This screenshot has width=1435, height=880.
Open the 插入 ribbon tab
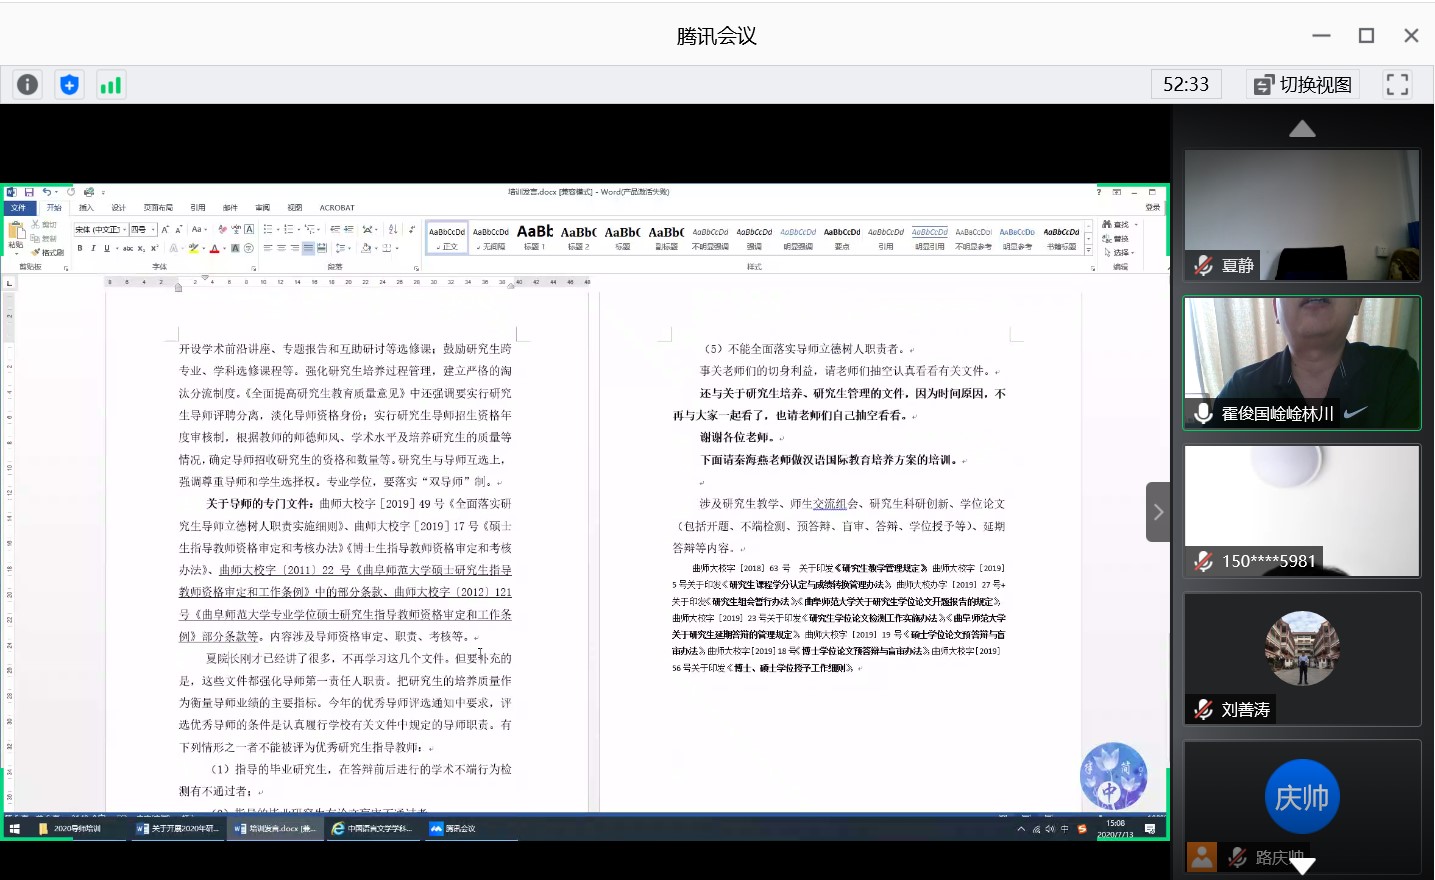tap(86, 208)
